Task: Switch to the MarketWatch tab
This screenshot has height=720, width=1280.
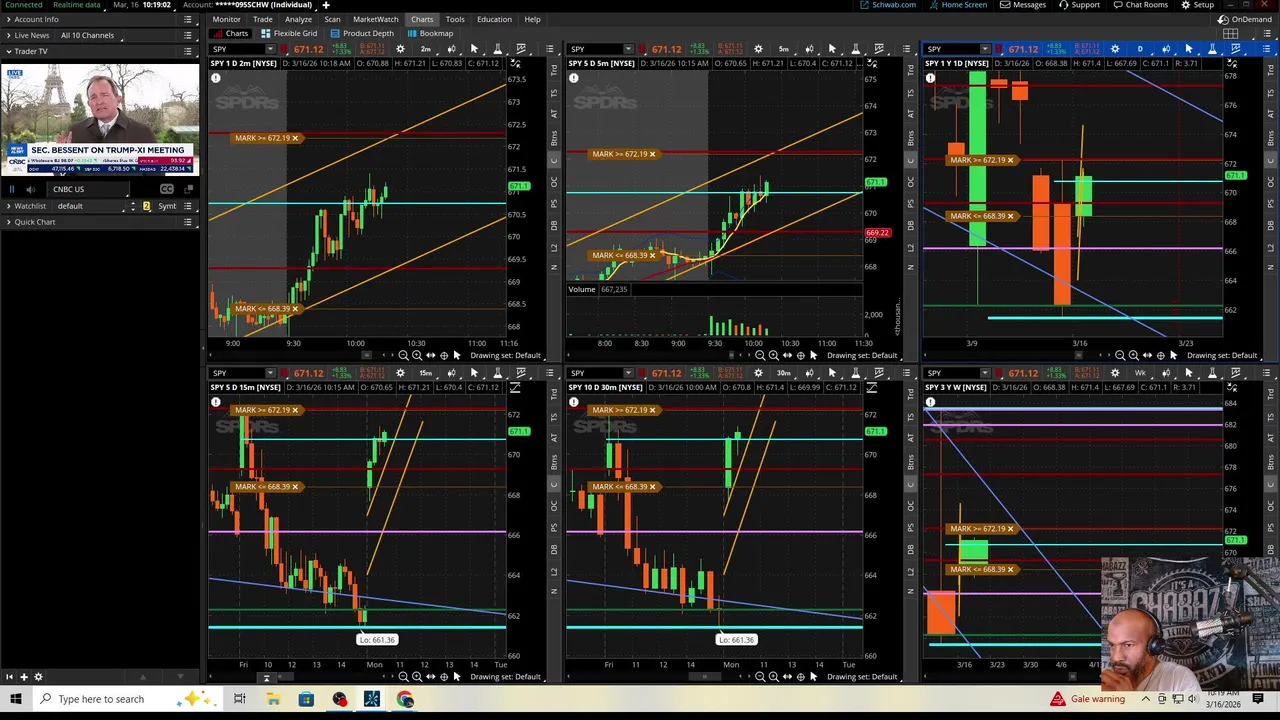Action: pos(376,19)
